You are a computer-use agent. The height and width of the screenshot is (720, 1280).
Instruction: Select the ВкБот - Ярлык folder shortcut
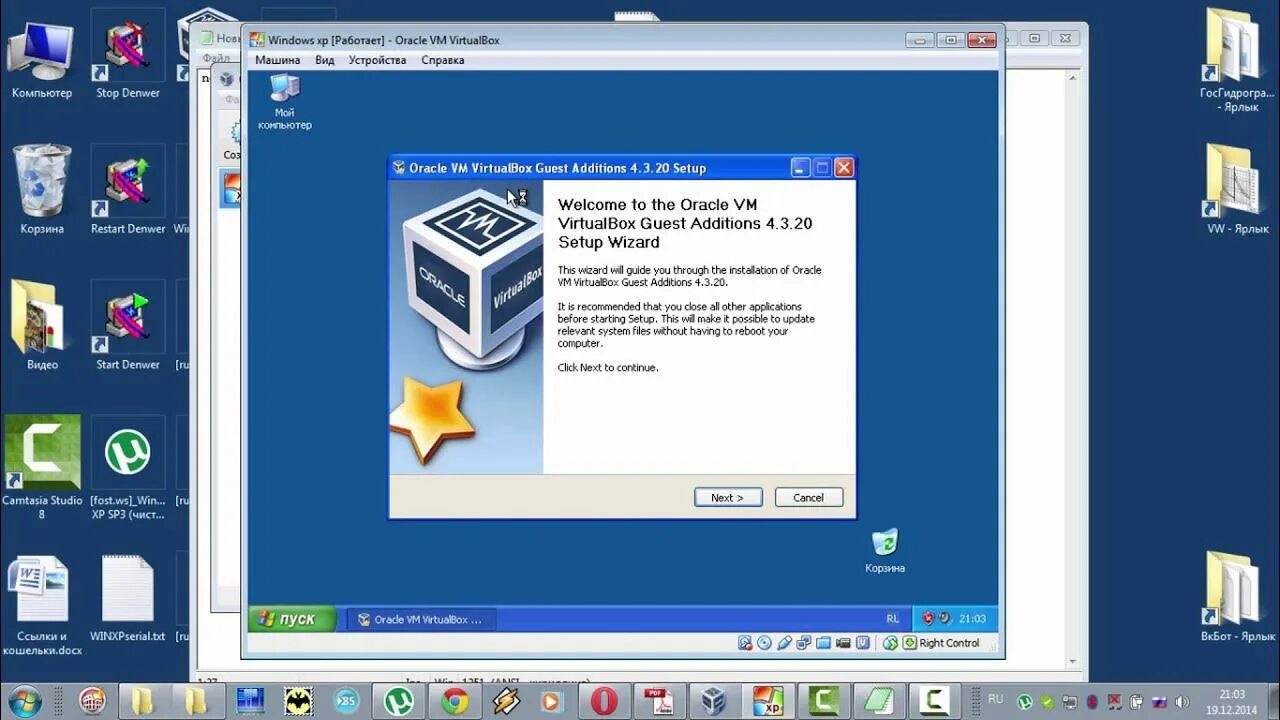(1238, 597)
